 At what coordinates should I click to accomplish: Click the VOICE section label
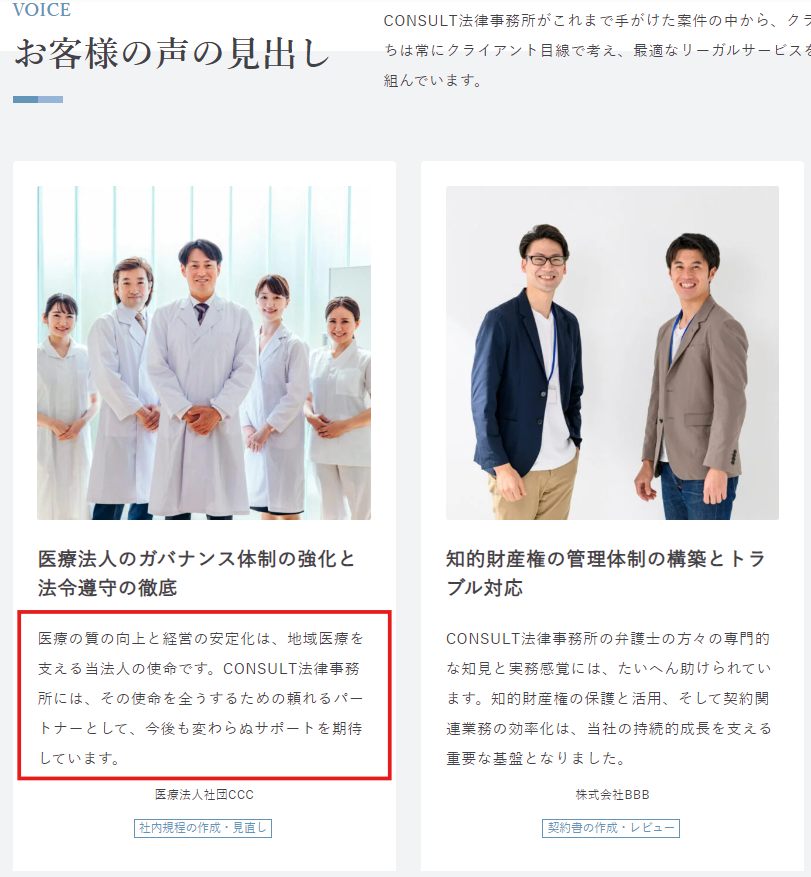click(x=42, y=10)
